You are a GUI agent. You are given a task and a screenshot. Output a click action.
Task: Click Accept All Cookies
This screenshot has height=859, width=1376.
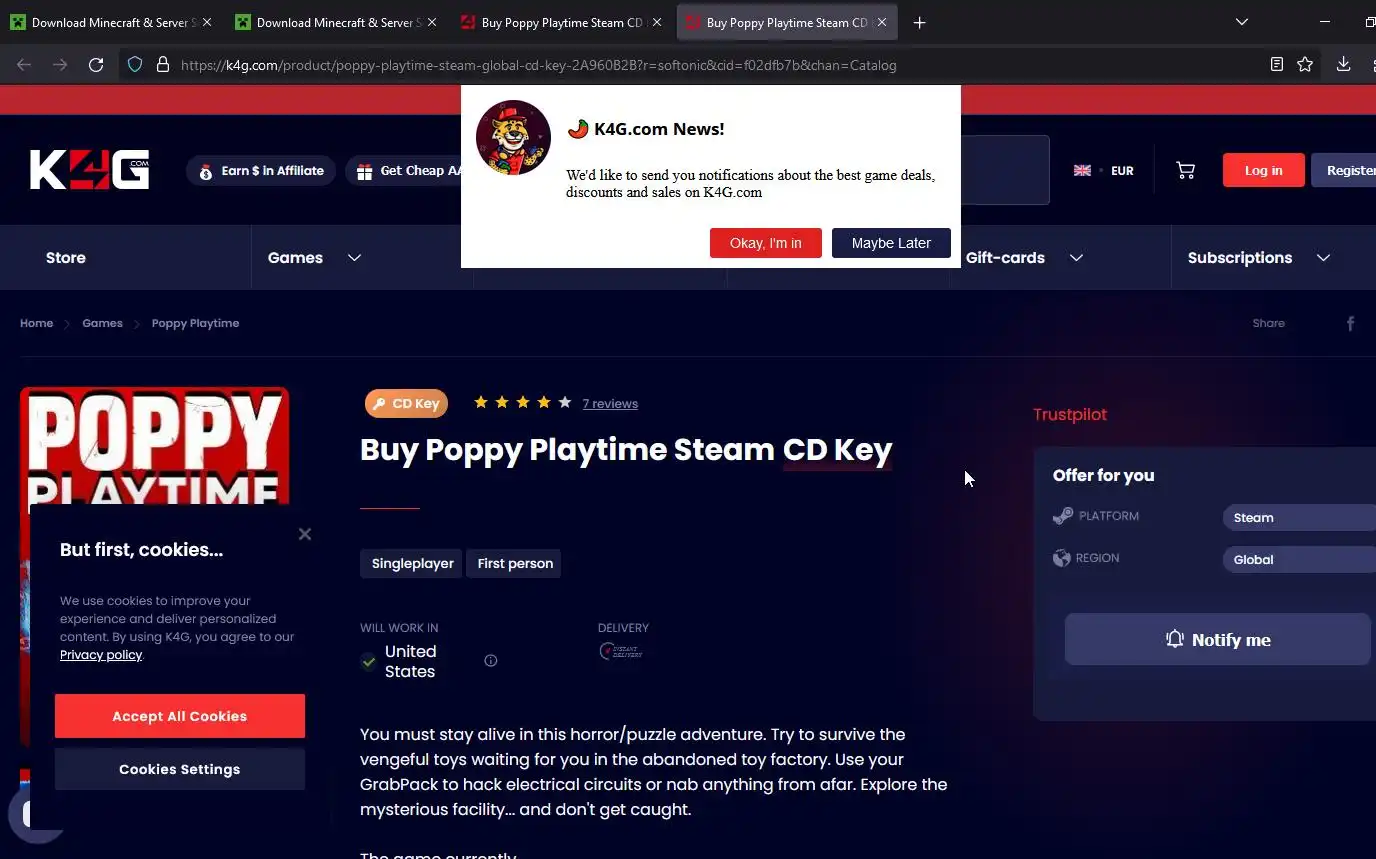[x=180, y=716]
